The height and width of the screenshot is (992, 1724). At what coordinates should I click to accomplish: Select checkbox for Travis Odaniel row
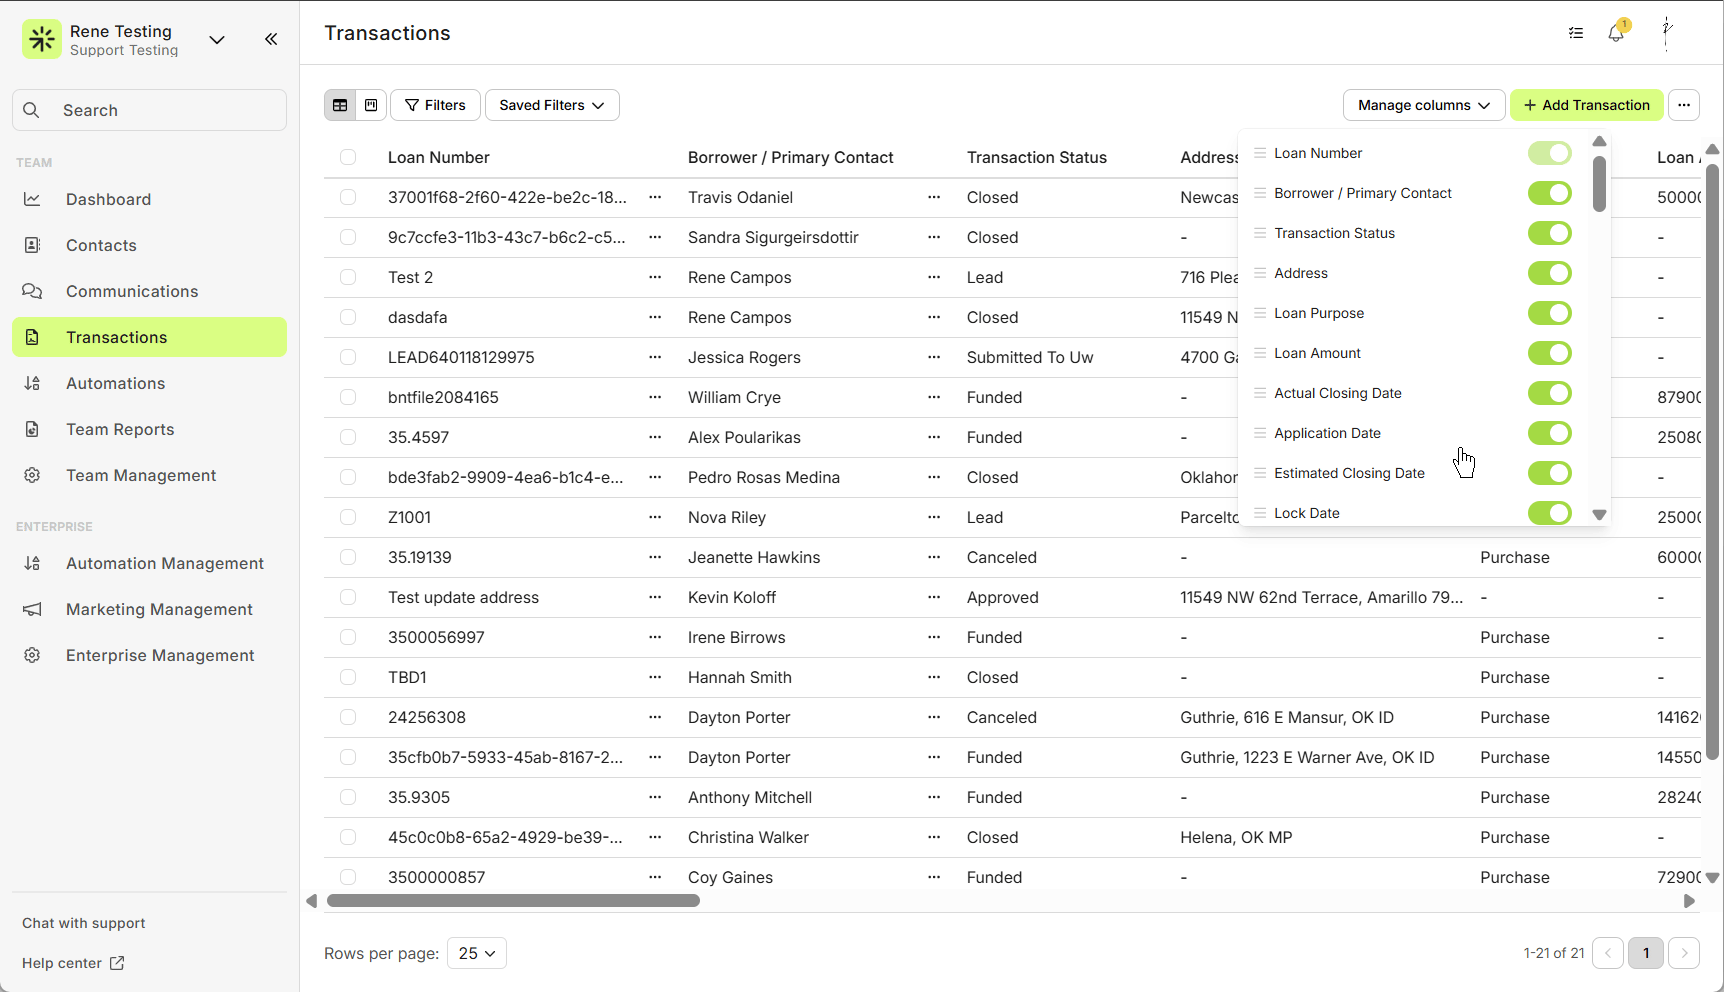pos(348,197)
